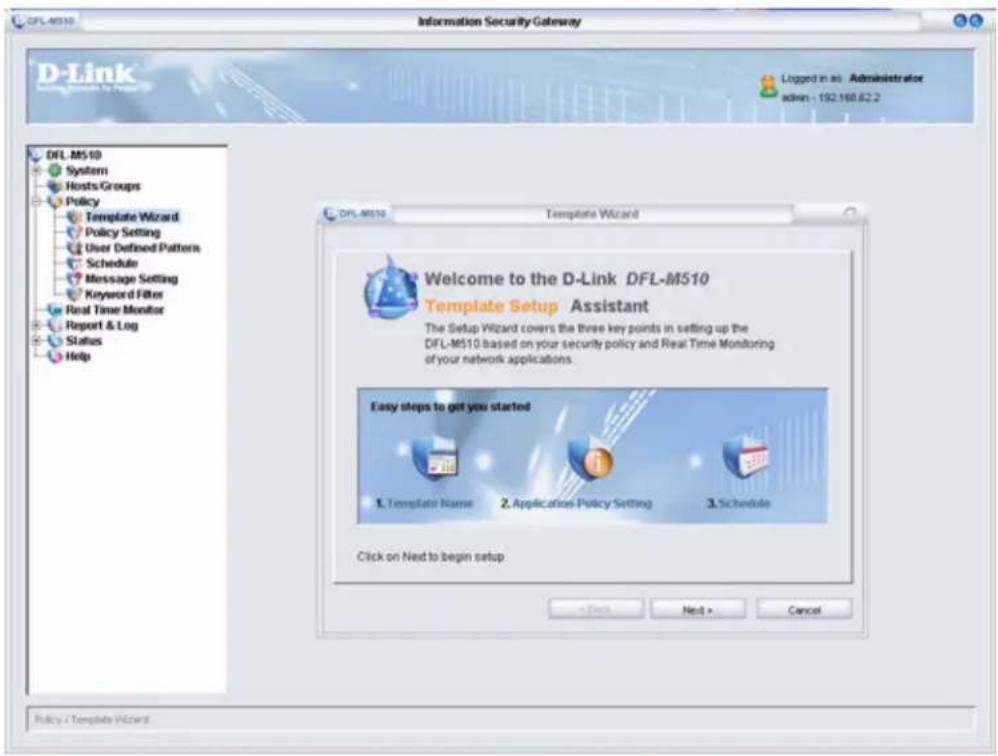
Task: Click the Help tree icon
Action: [55, 356]
